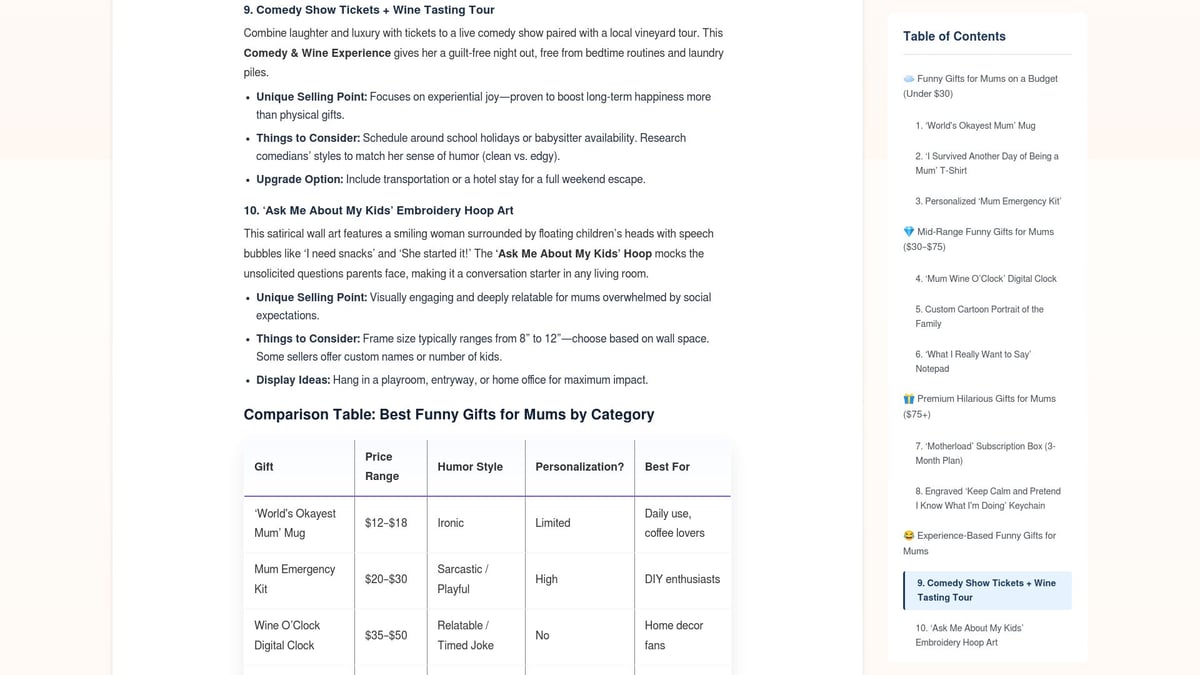Click the Humor Style column header

tap(470, 467)
